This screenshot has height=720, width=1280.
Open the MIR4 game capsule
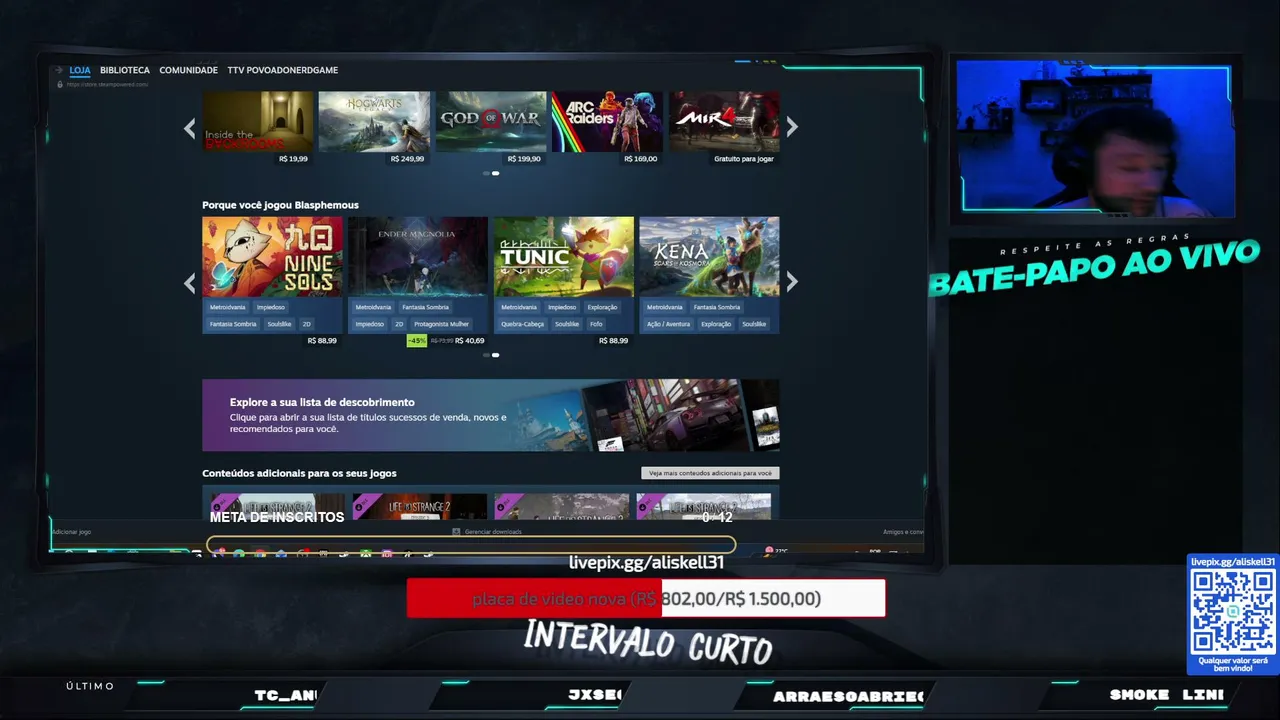pos(724,122)
